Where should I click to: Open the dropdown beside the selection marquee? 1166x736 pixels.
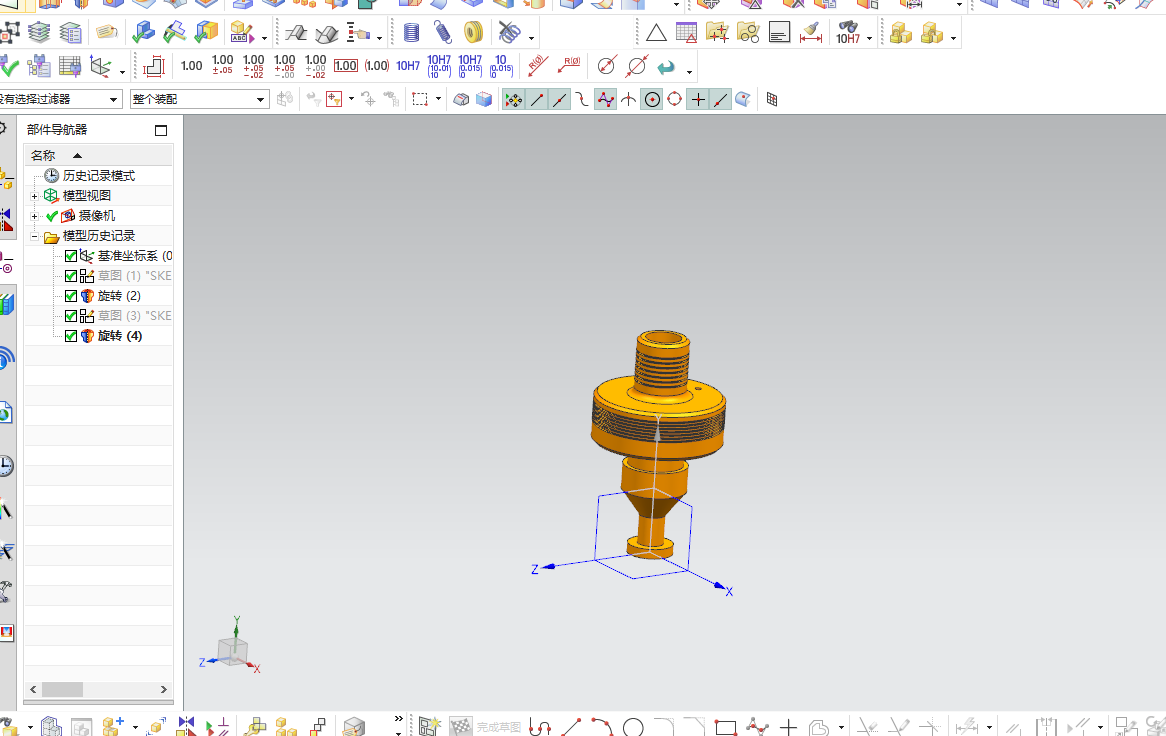click(439, 100)
